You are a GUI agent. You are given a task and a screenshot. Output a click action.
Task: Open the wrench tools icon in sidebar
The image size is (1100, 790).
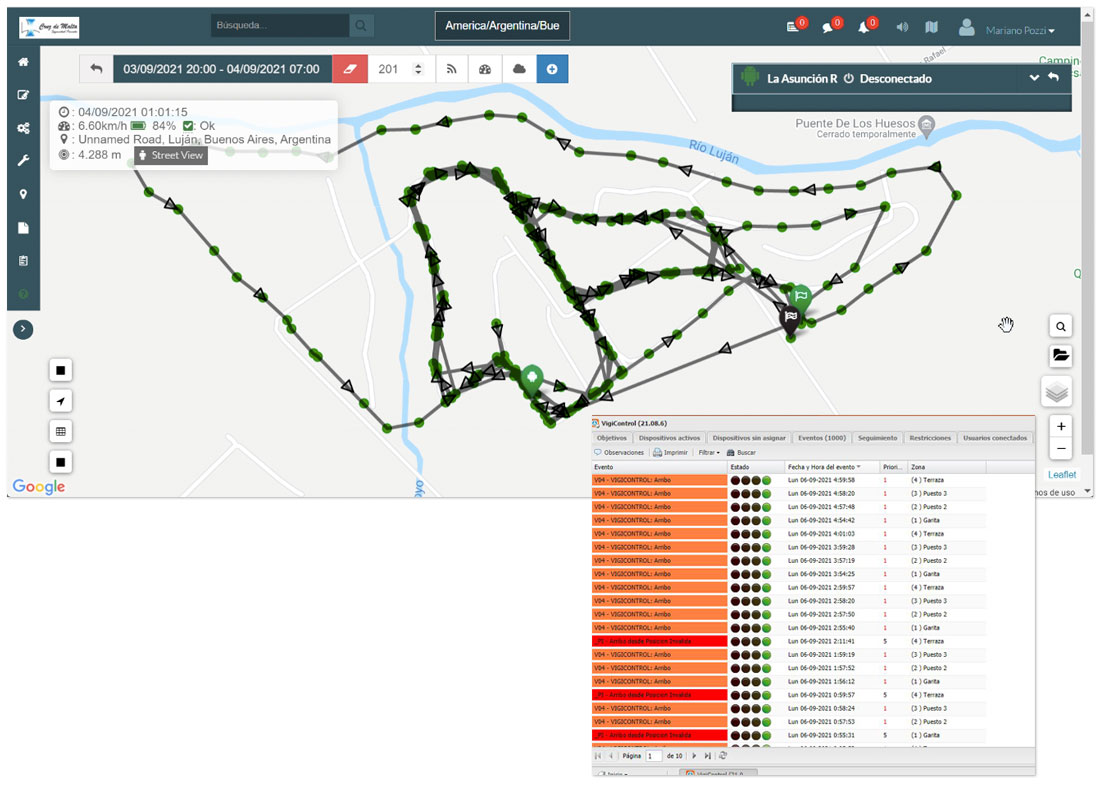(x=23, y=161)
